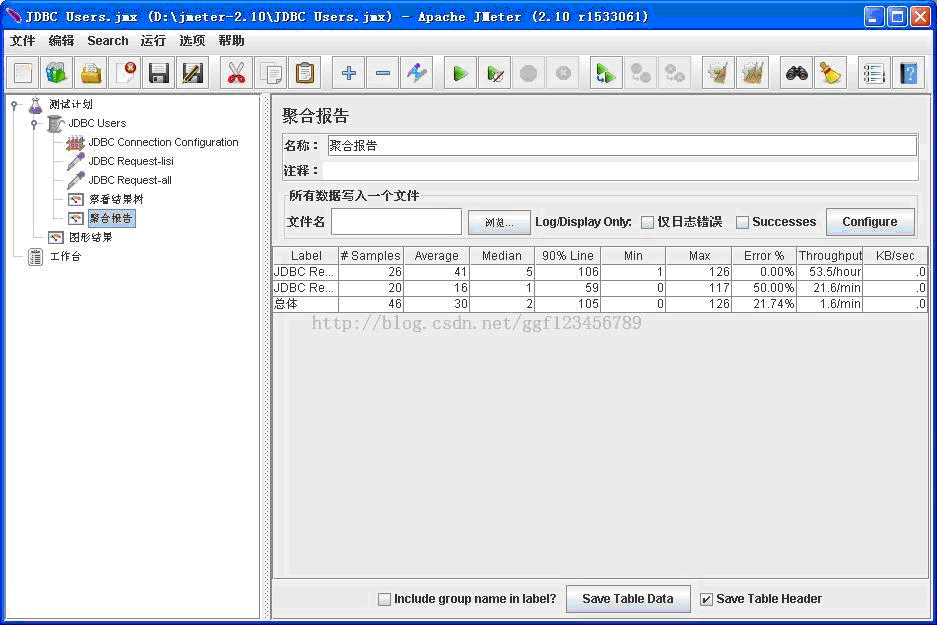Expand all nodes with plus icon
The width and height of the screenshot is (937, 625).
point(348,73)
